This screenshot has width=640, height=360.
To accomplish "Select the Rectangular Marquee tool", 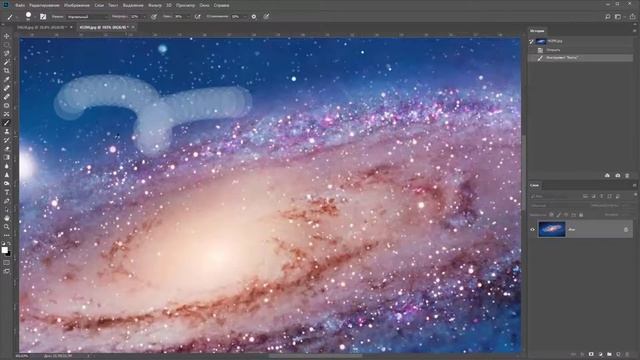I will (7, 44).
